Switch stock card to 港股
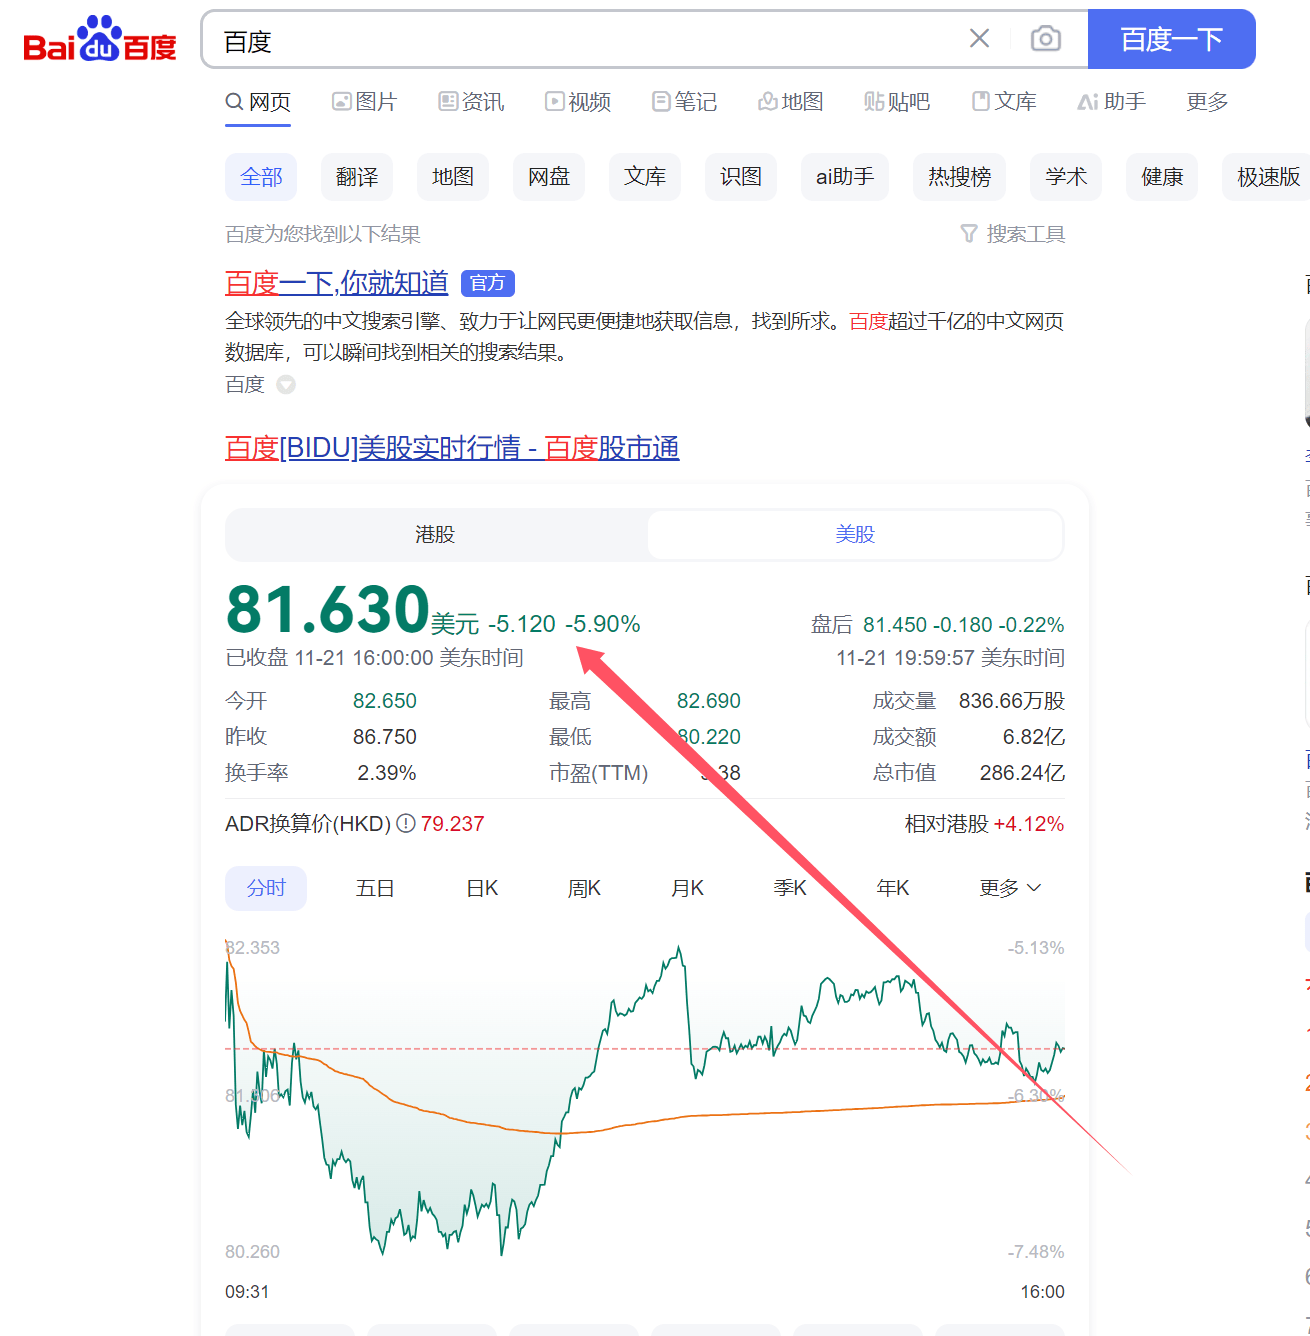 click(x=436, y=535)
